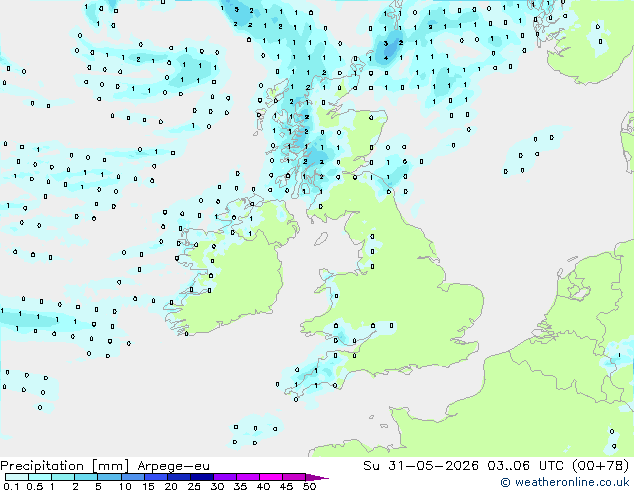Image resolution: width=634 pixels, height=490 pixels.
Task: Select the 1–2 mm legend color box
Action: pos(63,477)
